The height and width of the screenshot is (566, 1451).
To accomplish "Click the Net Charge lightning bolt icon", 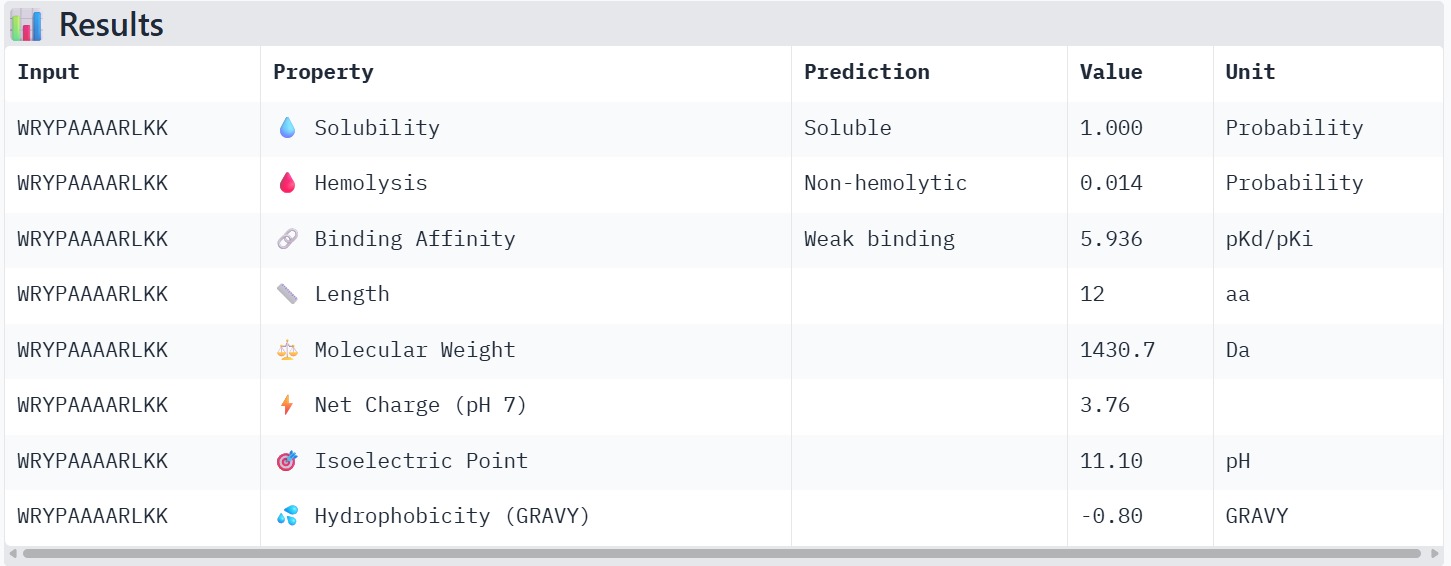I will point(287,405).
